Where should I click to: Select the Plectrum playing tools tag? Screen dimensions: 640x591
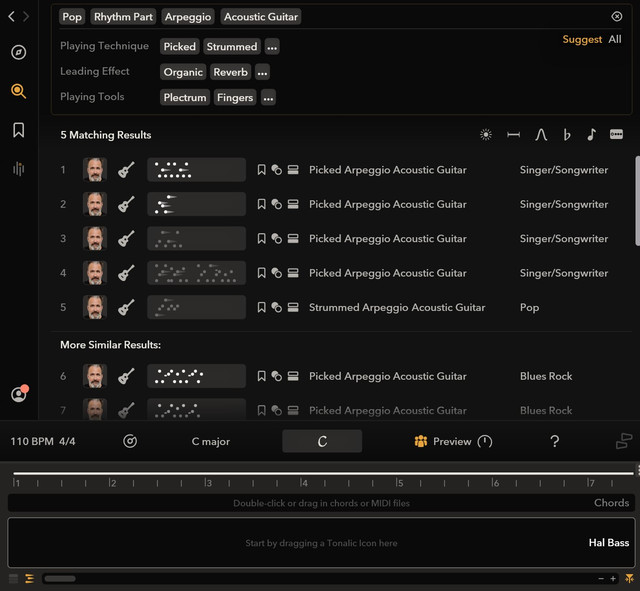[x=185, y=98]
